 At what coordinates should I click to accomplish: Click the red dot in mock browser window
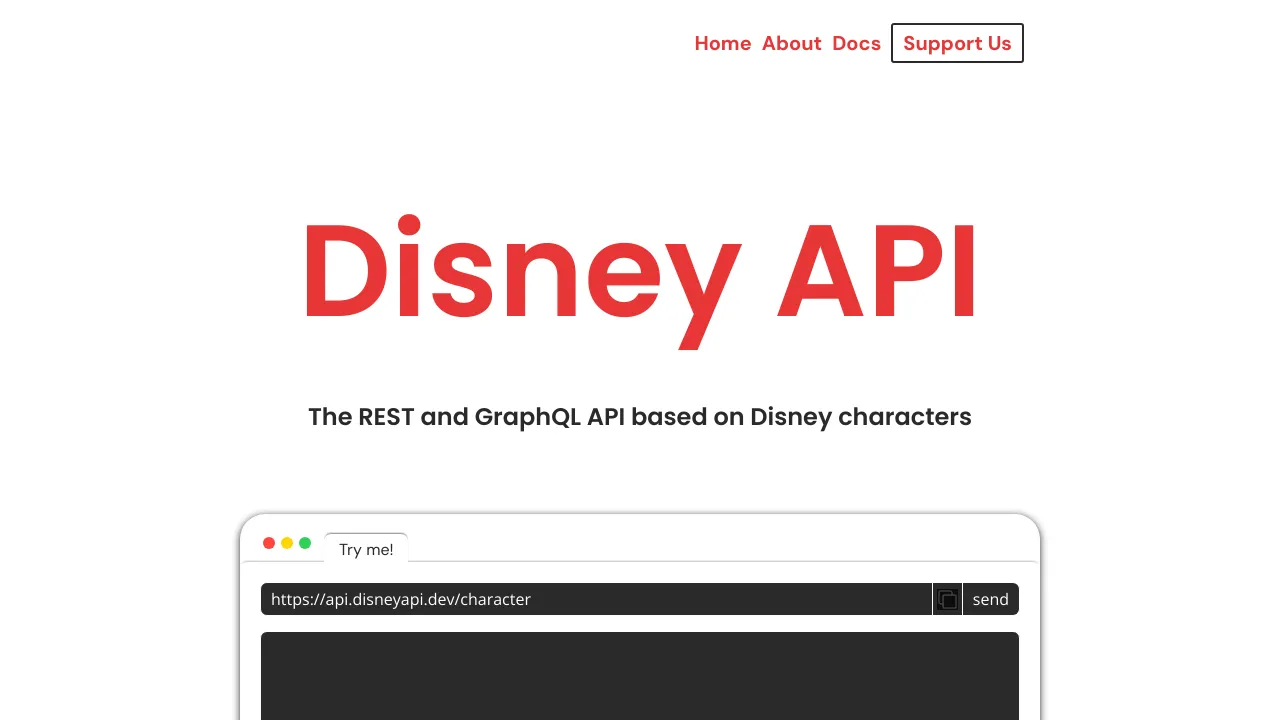[269, 543]
